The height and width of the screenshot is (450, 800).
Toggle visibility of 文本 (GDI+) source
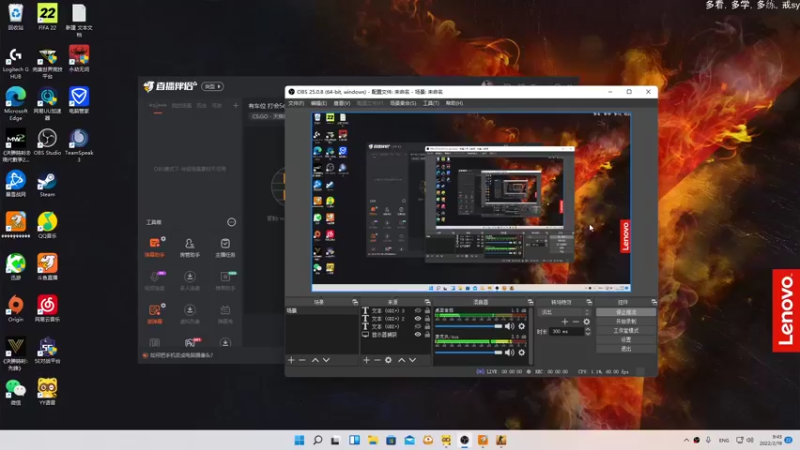tap(418, 327)
